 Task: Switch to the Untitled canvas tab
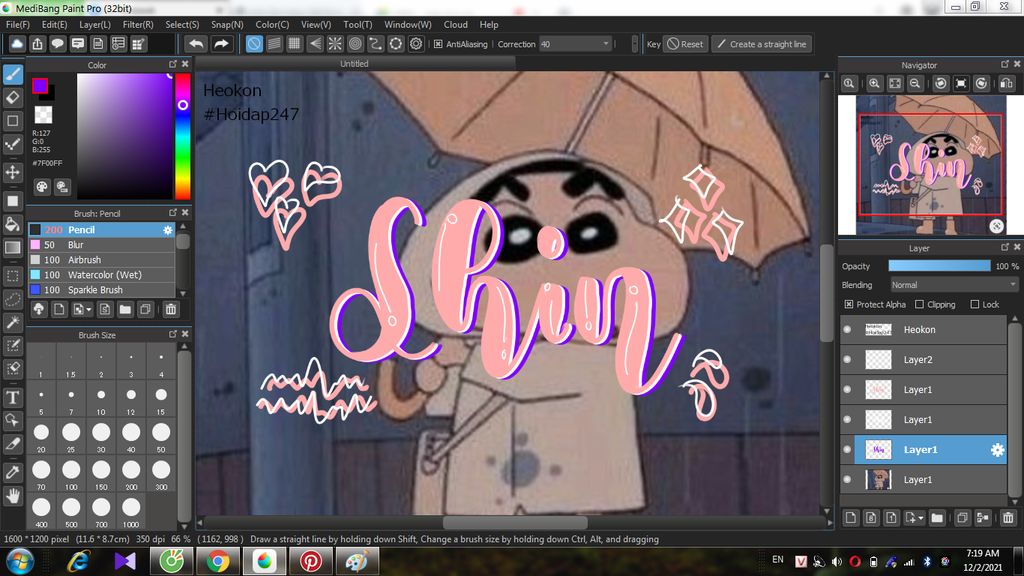355,63
